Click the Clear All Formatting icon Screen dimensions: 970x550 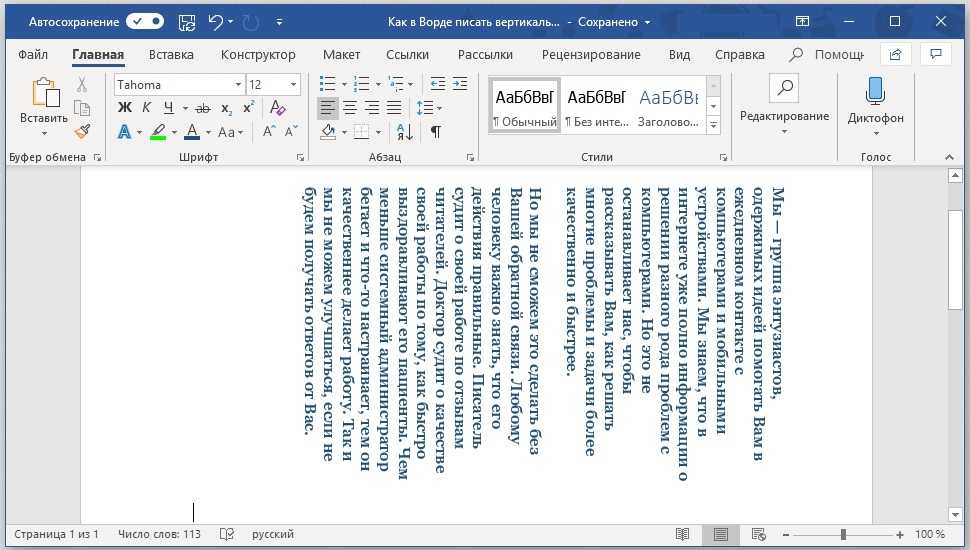278,108
